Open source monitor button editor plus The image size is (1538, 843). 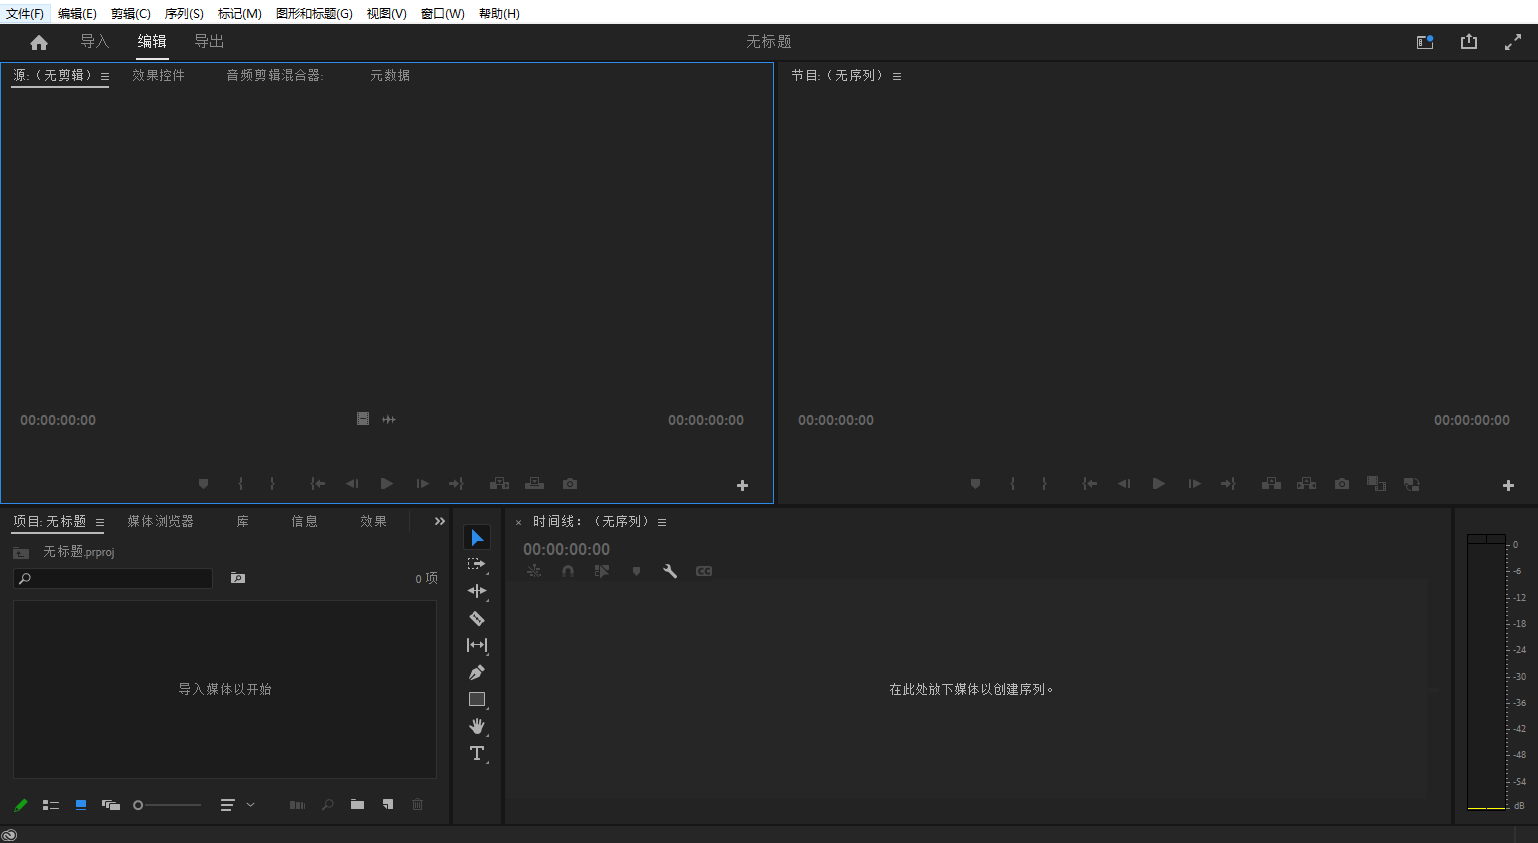742,485
